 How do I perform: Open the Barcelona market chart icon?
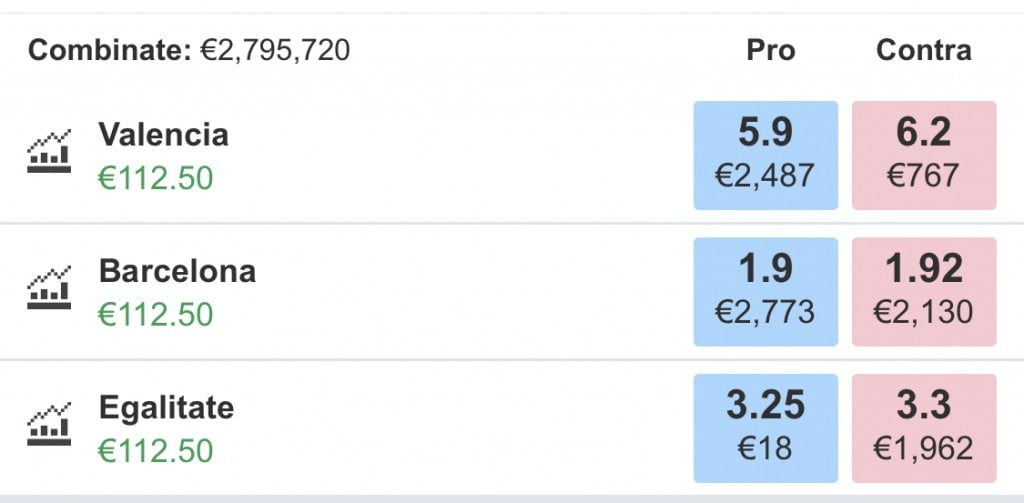[48, 288]
